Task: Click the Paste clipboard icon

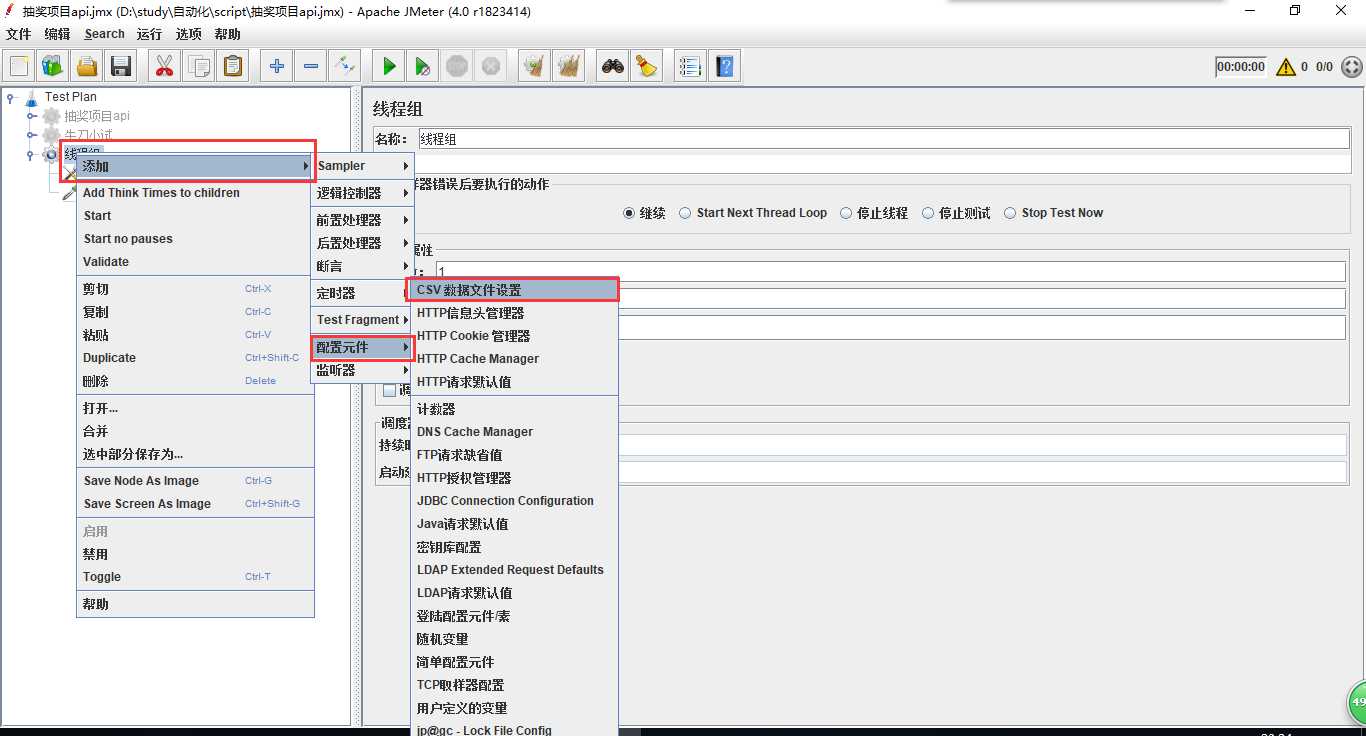Action: [232, 67]
